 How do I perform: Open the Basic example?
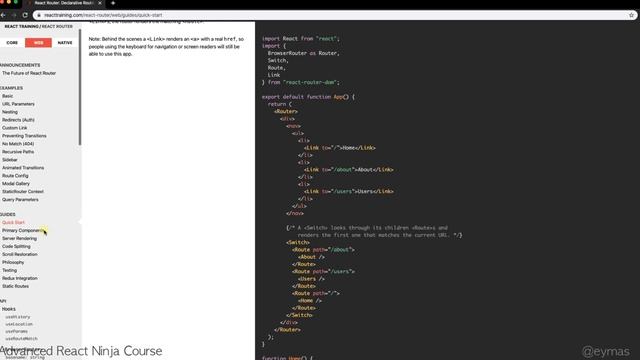coord(7,96)
